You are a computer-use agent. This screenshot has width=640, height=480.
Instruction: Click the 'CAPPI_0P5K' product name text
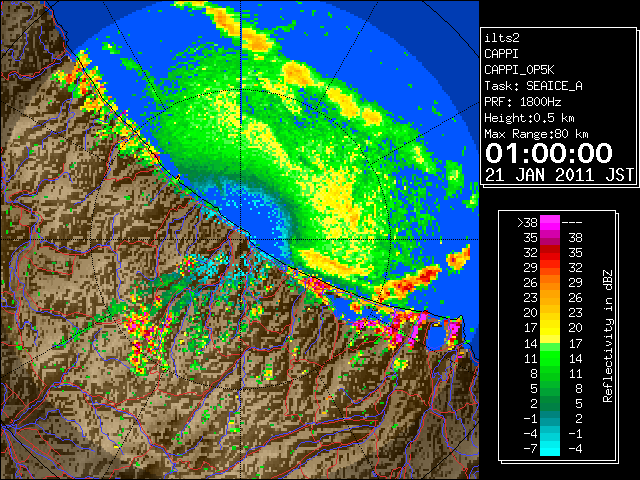click(x=519, y=70)
